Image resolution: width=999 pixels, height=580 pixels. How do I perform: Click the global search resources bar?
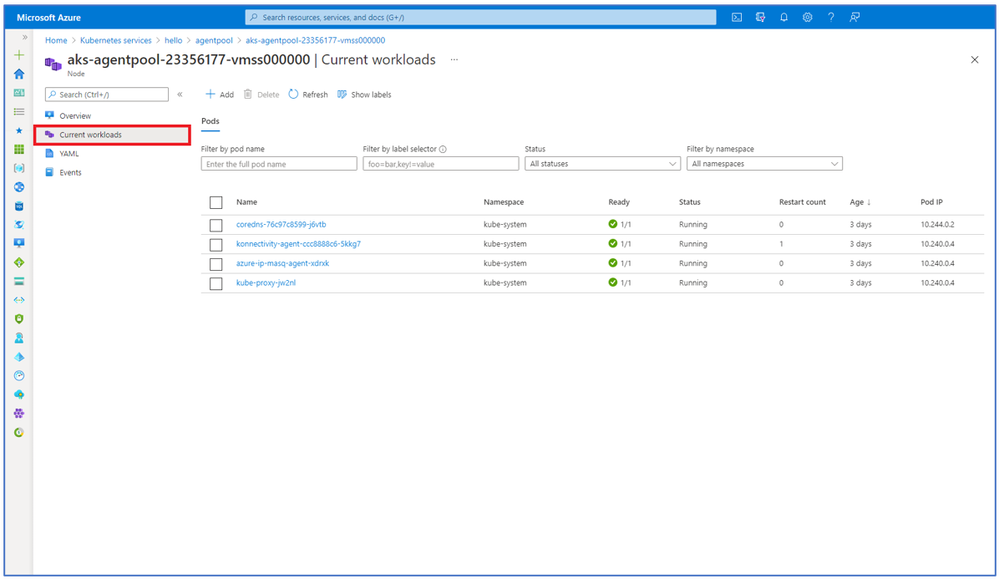click(x=481, y=17)
